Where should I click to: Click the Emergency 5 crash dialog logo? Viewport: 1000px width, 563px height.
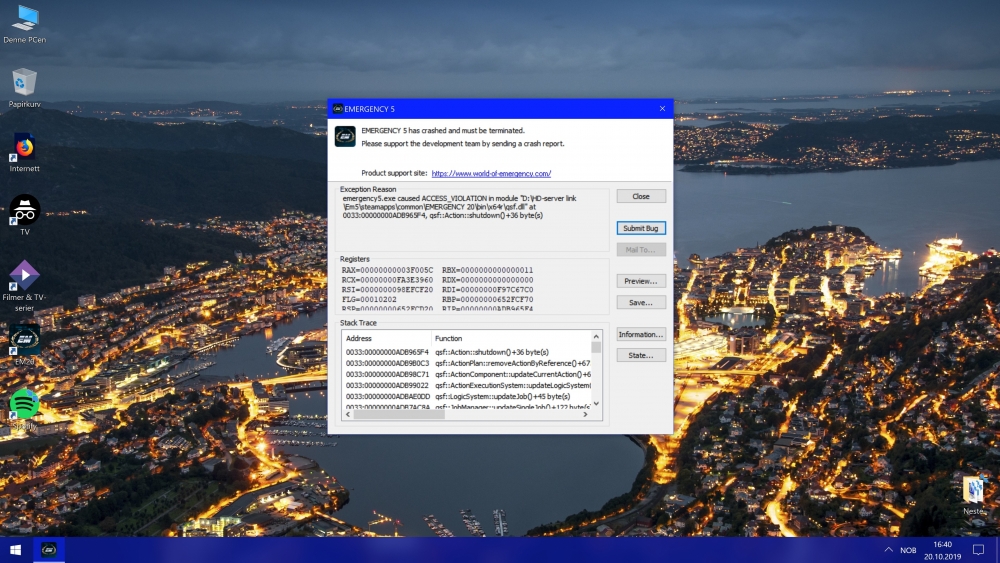345,136
